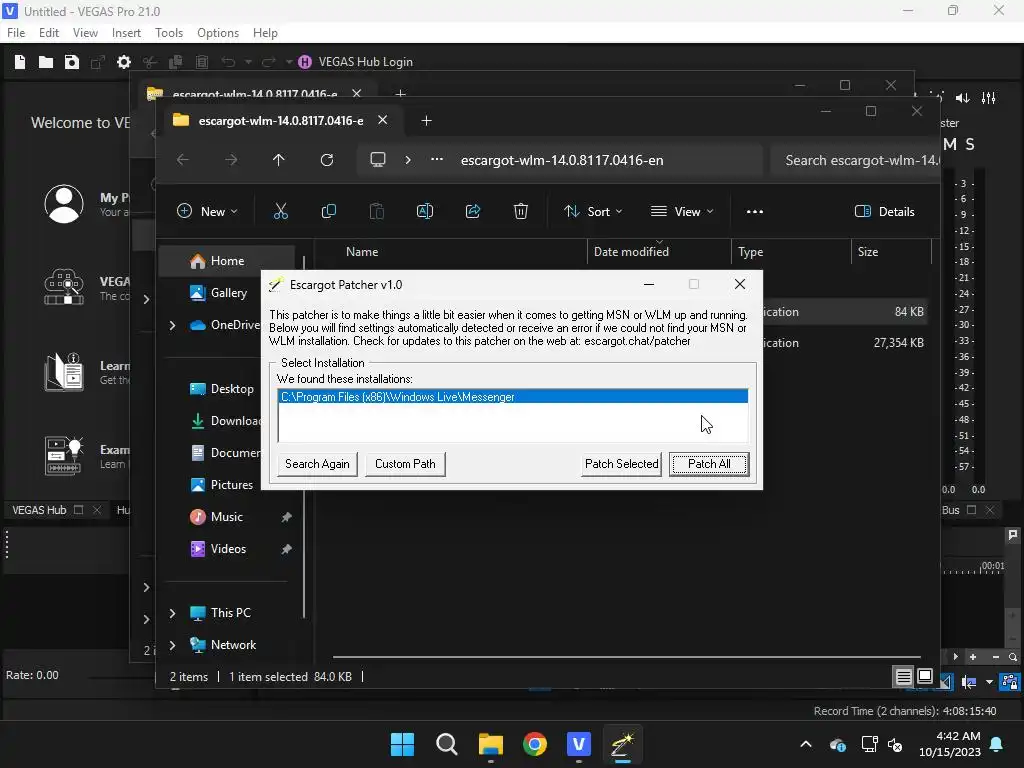Click Custom Path button
The width and height of the screenshot is (1024, 768).
pyautogui.click(x=405, y=464)
